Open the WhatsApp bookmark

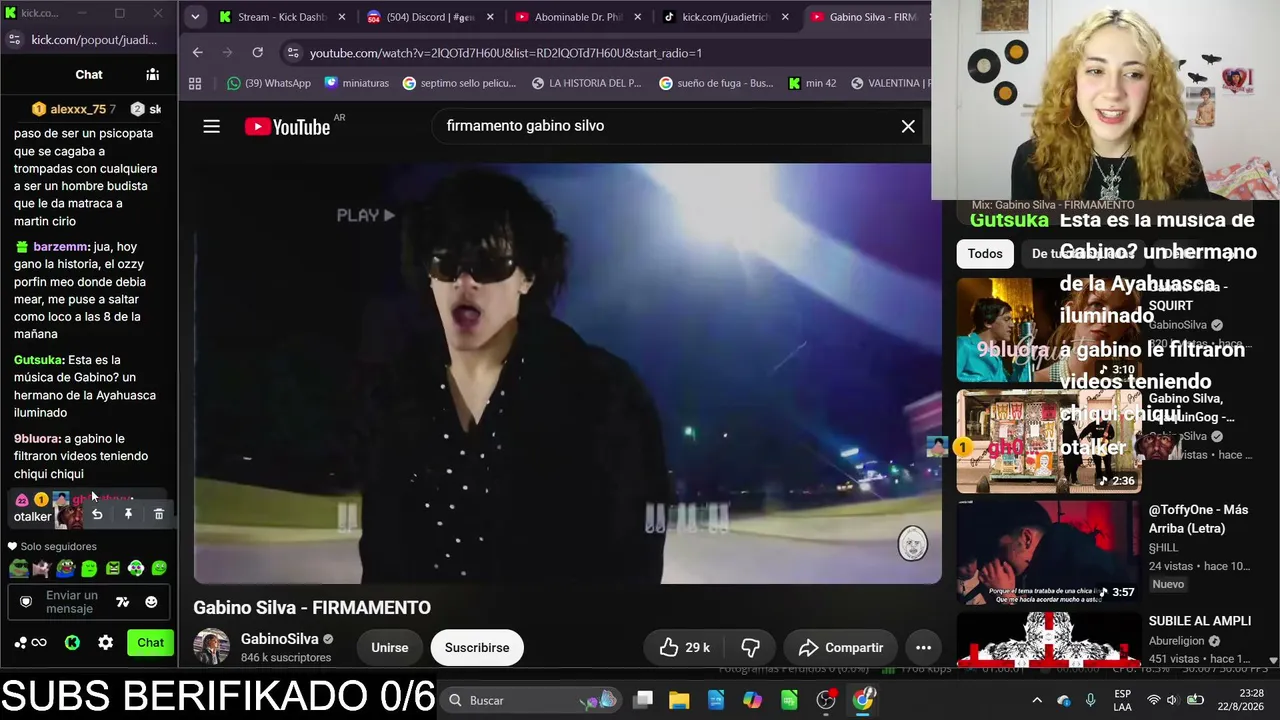pyautogui.click(x=269, y=83)
